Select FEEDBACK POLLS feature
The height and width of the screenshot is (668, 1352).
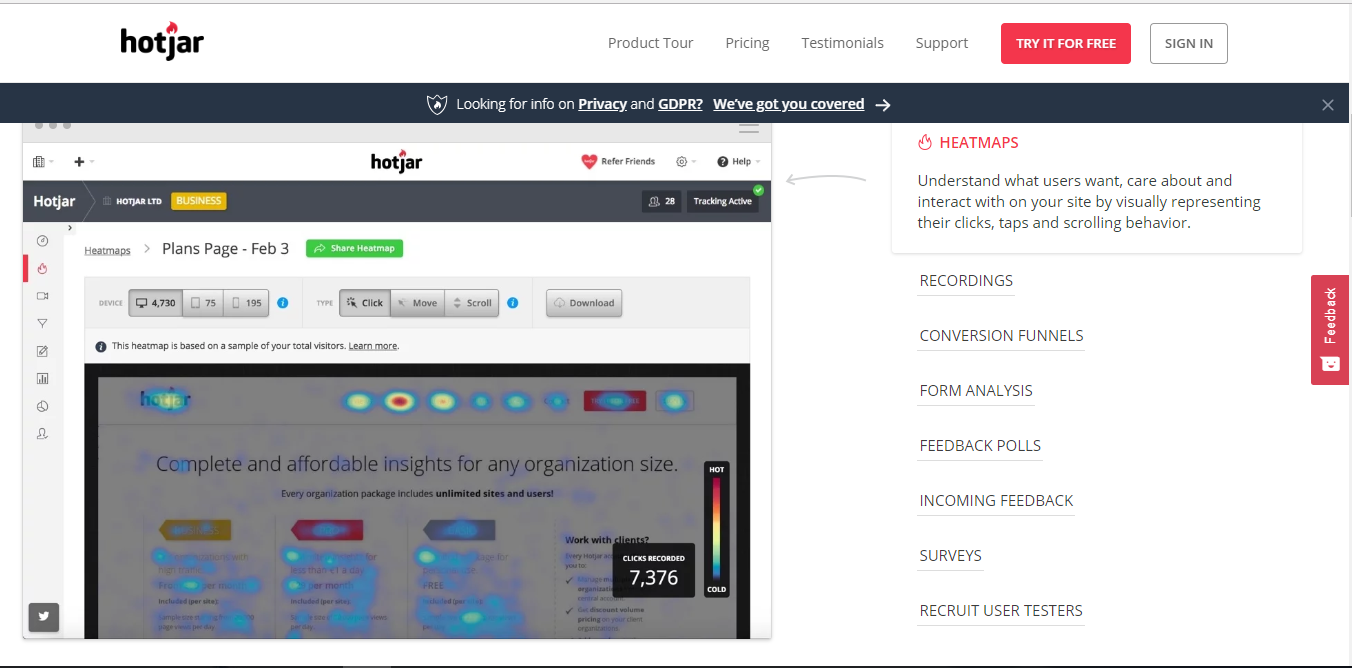point(980,446)
